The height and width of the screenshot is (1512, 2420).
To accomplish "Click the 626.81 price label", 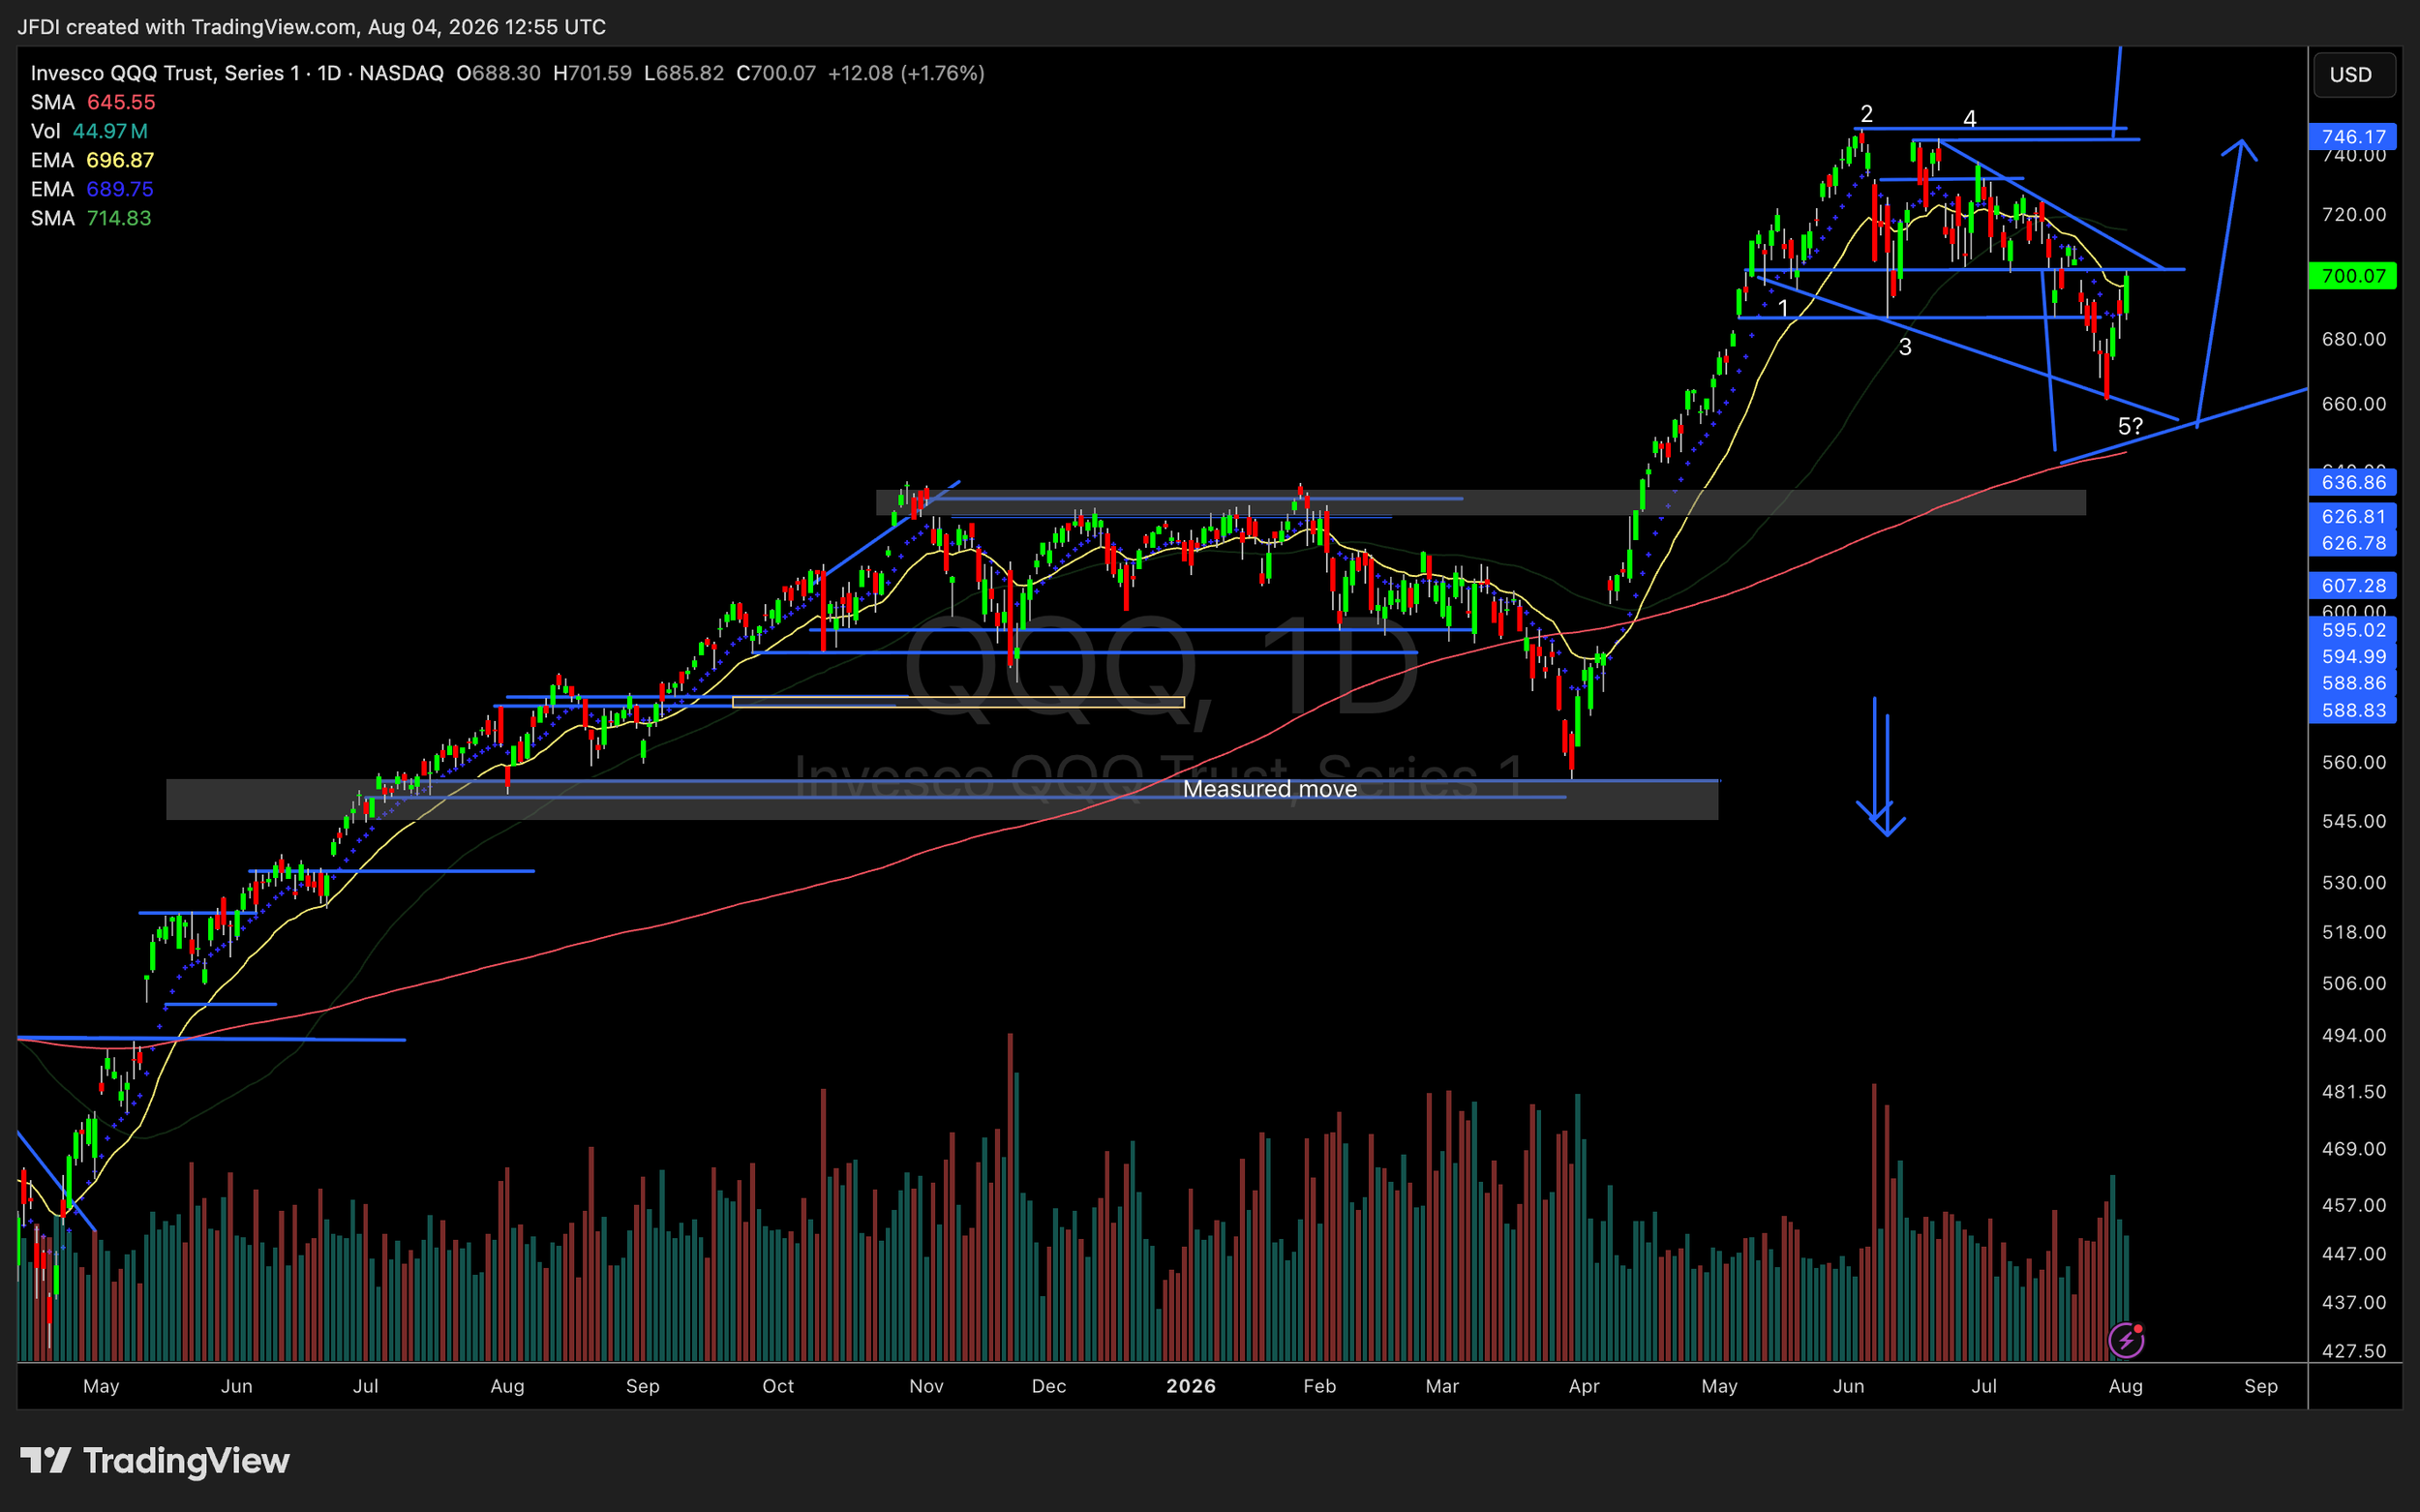I will pyautogui.click(x=2352, y=517).
